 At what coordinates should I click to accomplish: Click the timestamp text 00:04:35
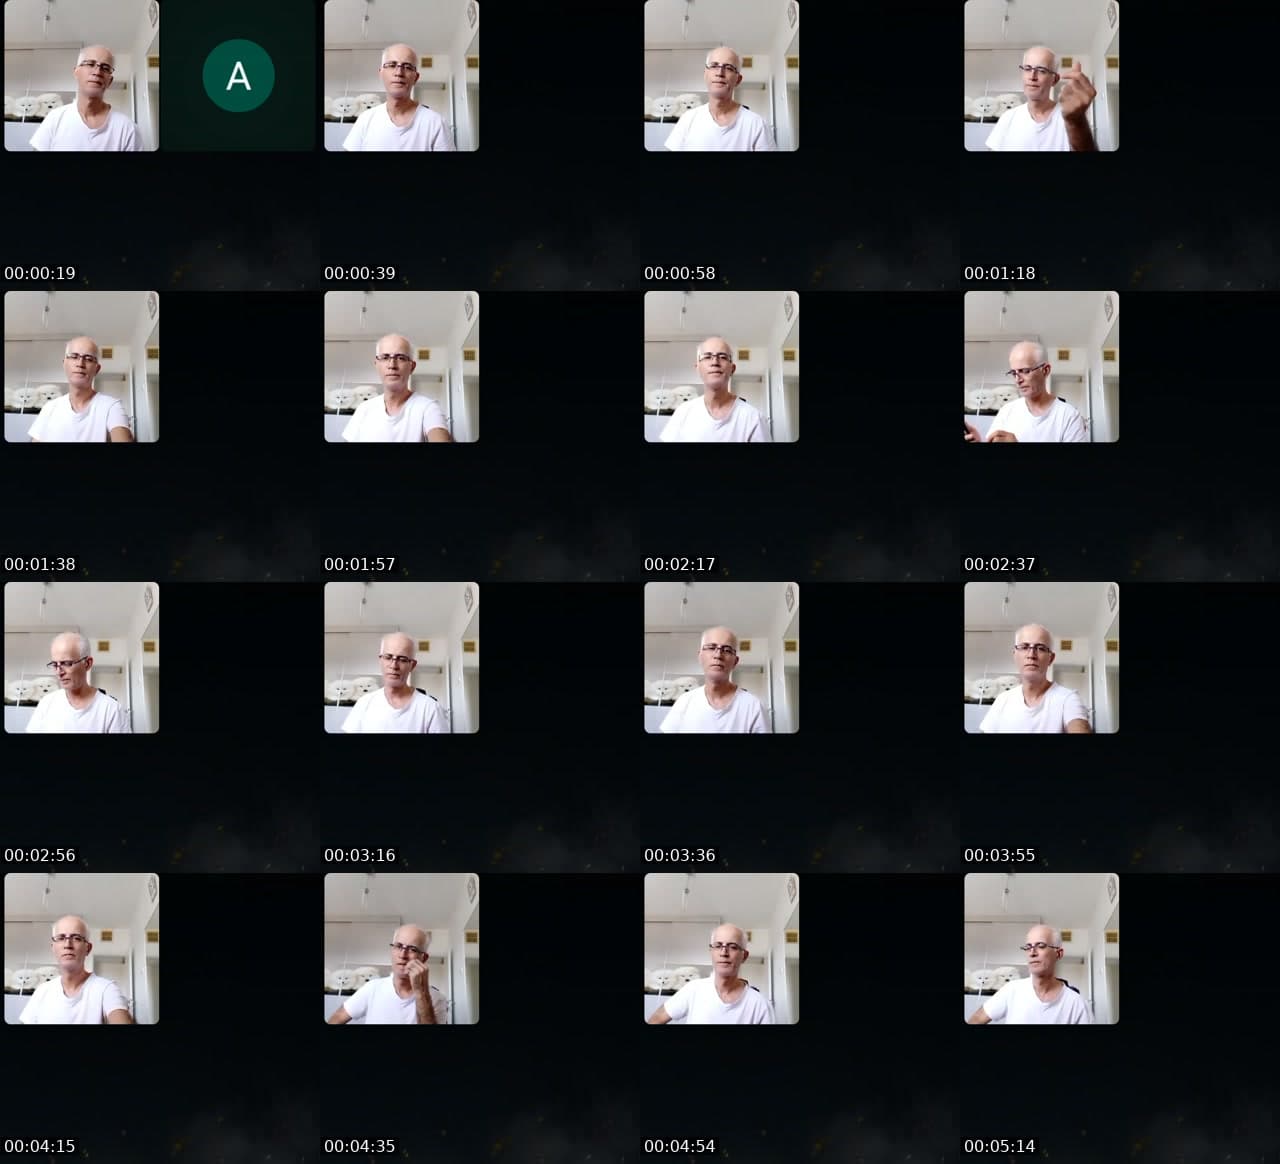pos(360,1146)
